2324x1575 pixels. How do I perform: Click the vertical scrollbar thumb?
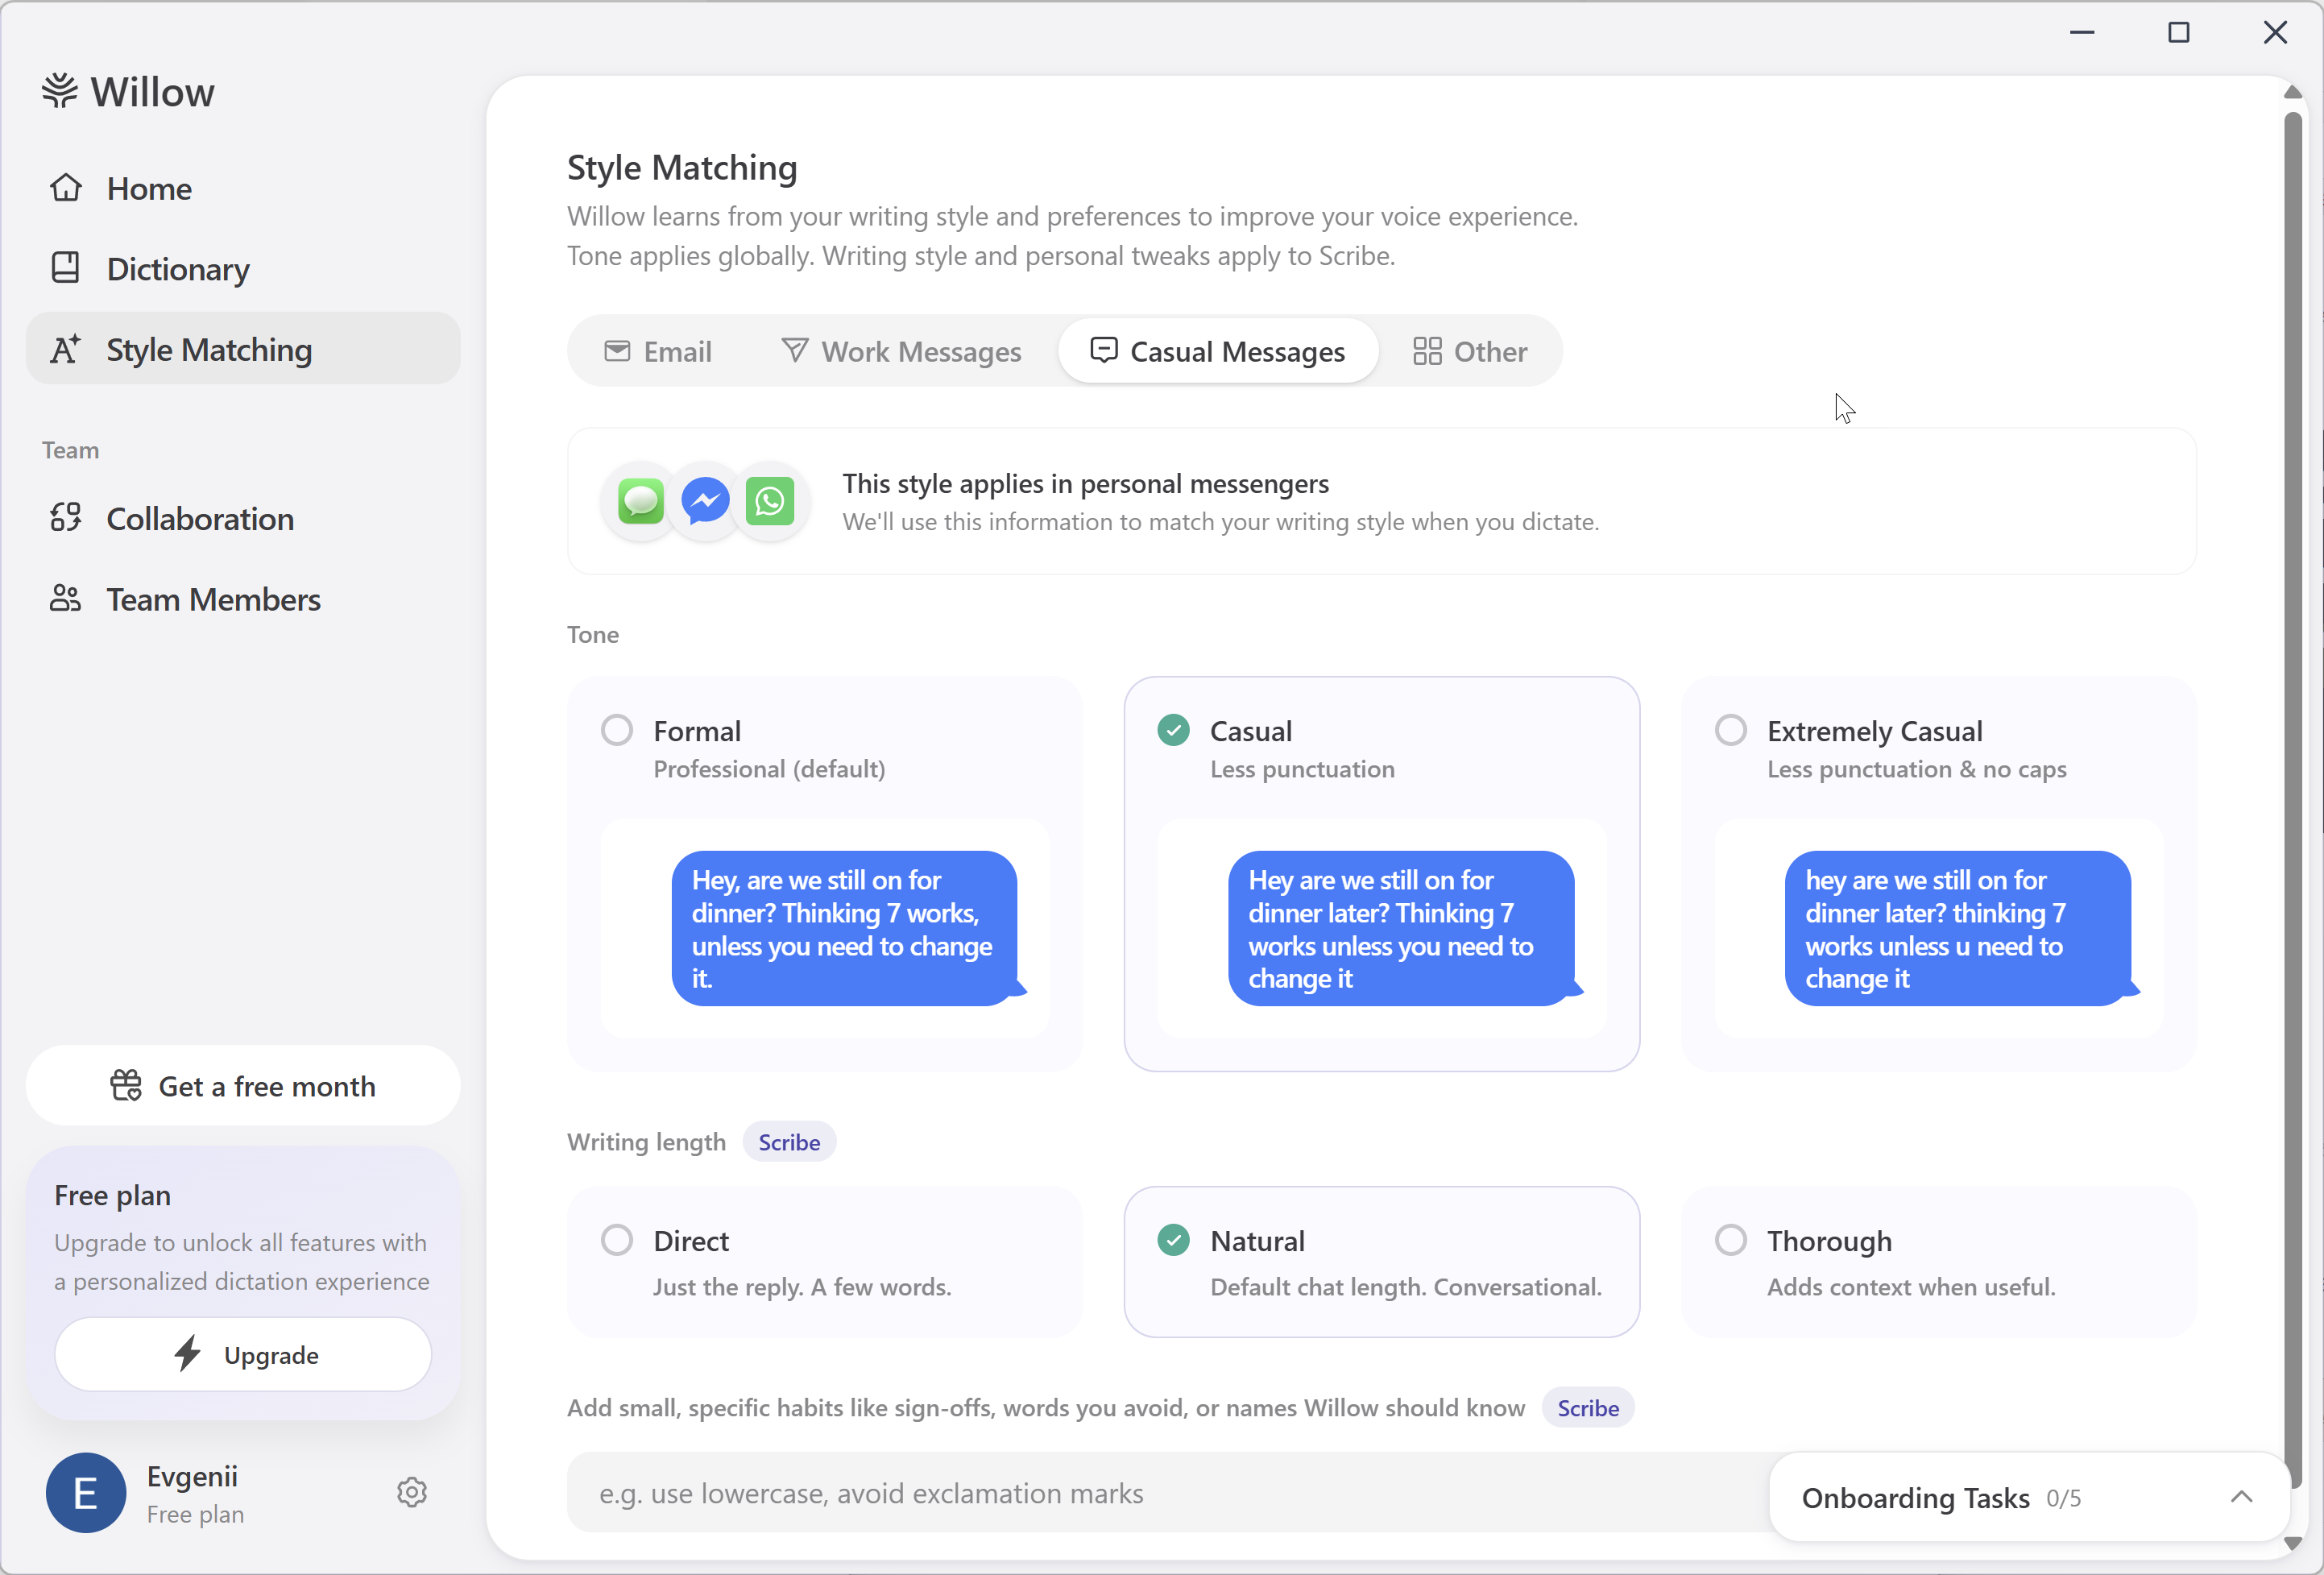(2292, 800)
